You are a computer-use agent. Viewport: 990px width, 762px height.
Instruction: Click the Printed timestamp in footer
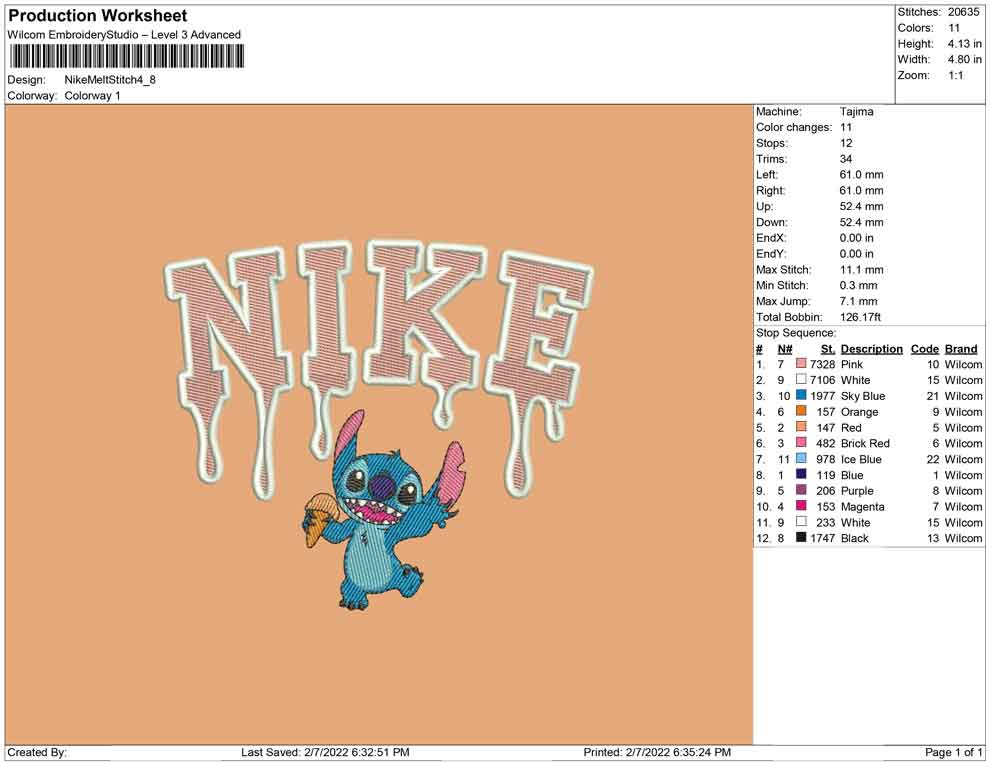pyautogui.click(x=657, y=752)
